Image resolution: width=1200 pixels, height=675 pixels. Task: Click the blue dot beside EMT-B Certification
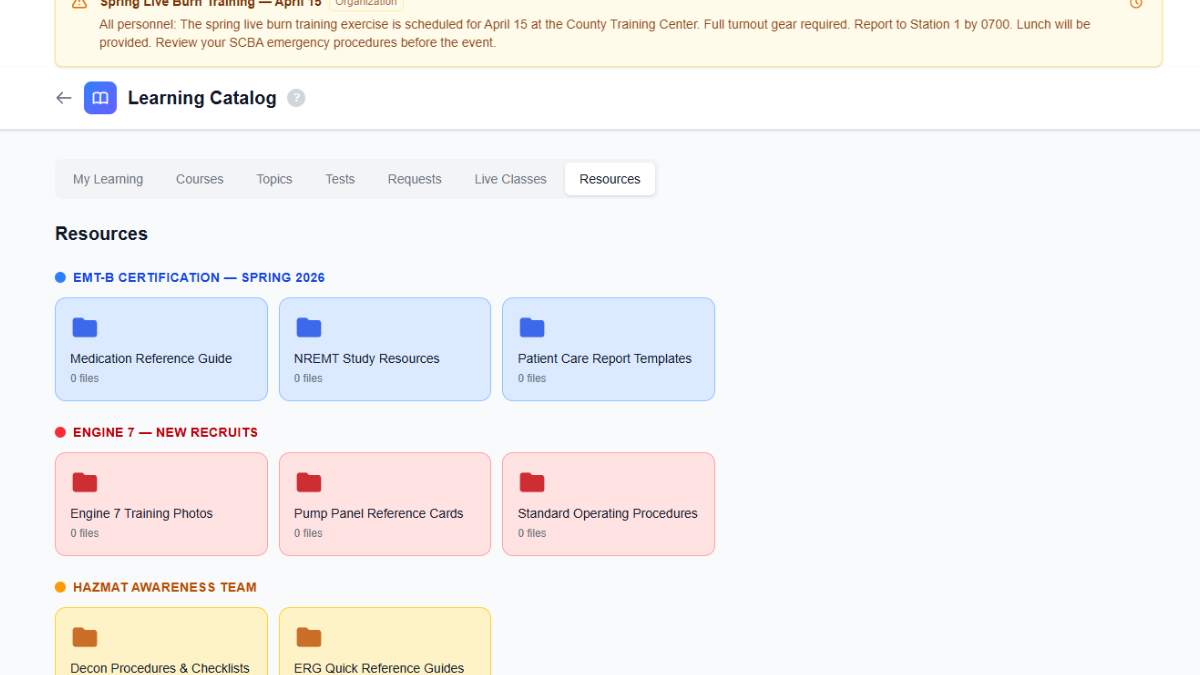[x=60, y=278]
